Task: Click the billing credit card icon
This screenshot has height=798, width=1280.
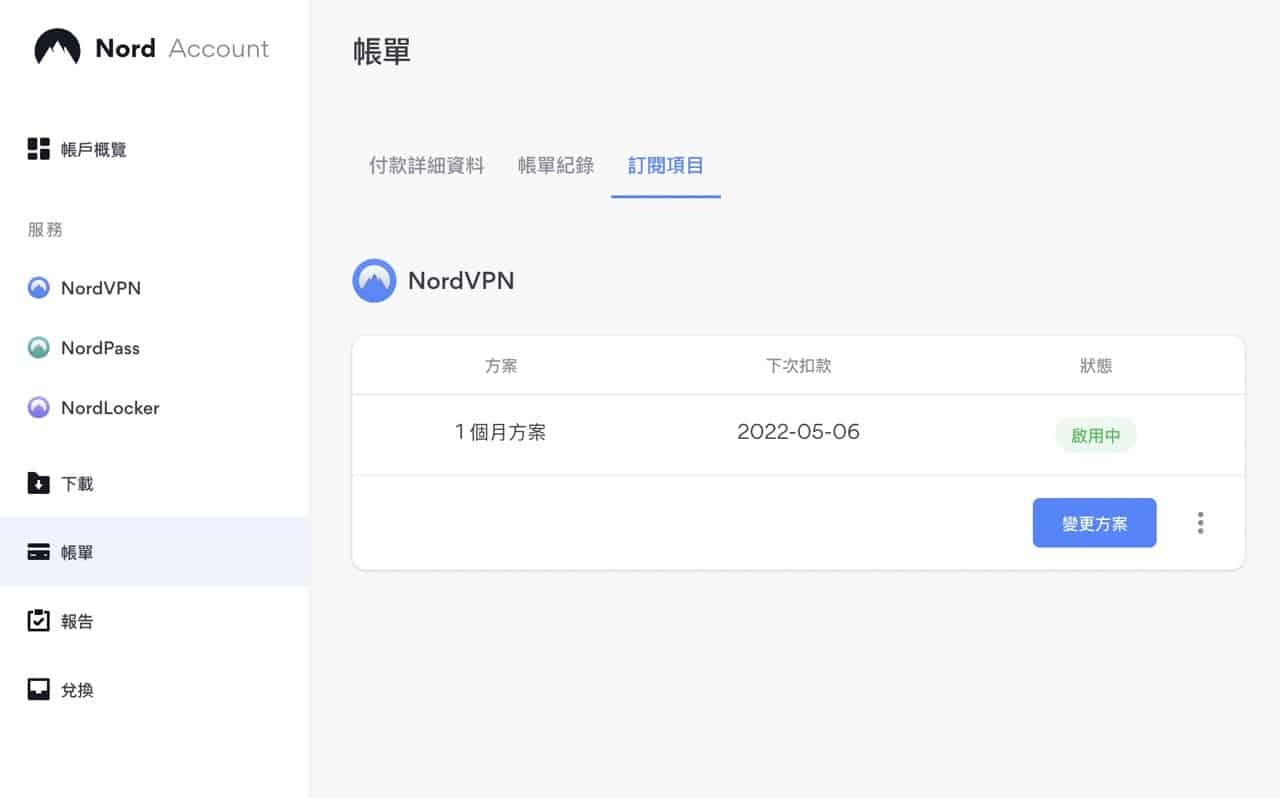Action: pyautogui.click(x=38, y=552)
